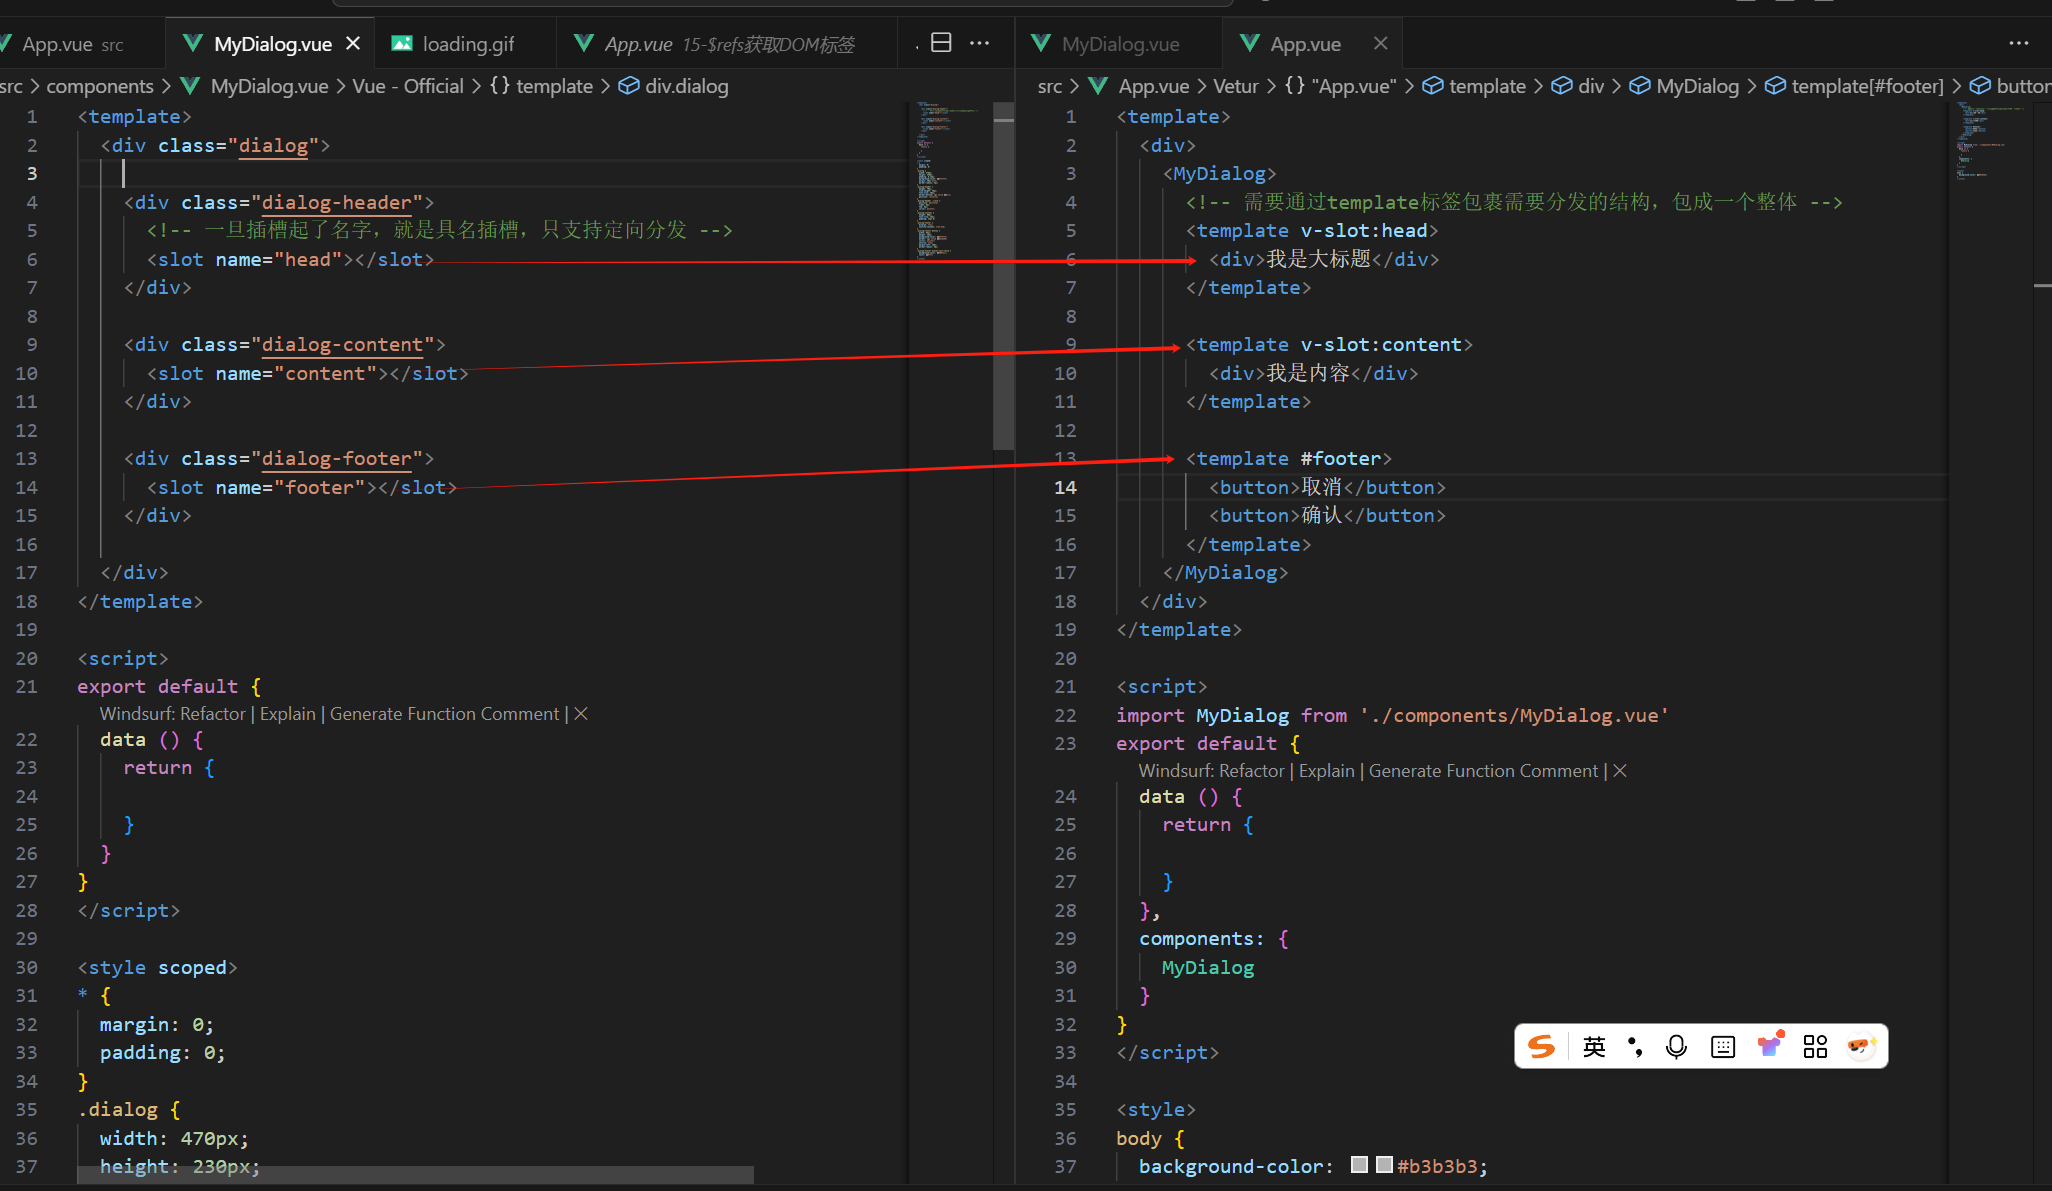Open left editor group more actions menu

(x=980, y=43)
